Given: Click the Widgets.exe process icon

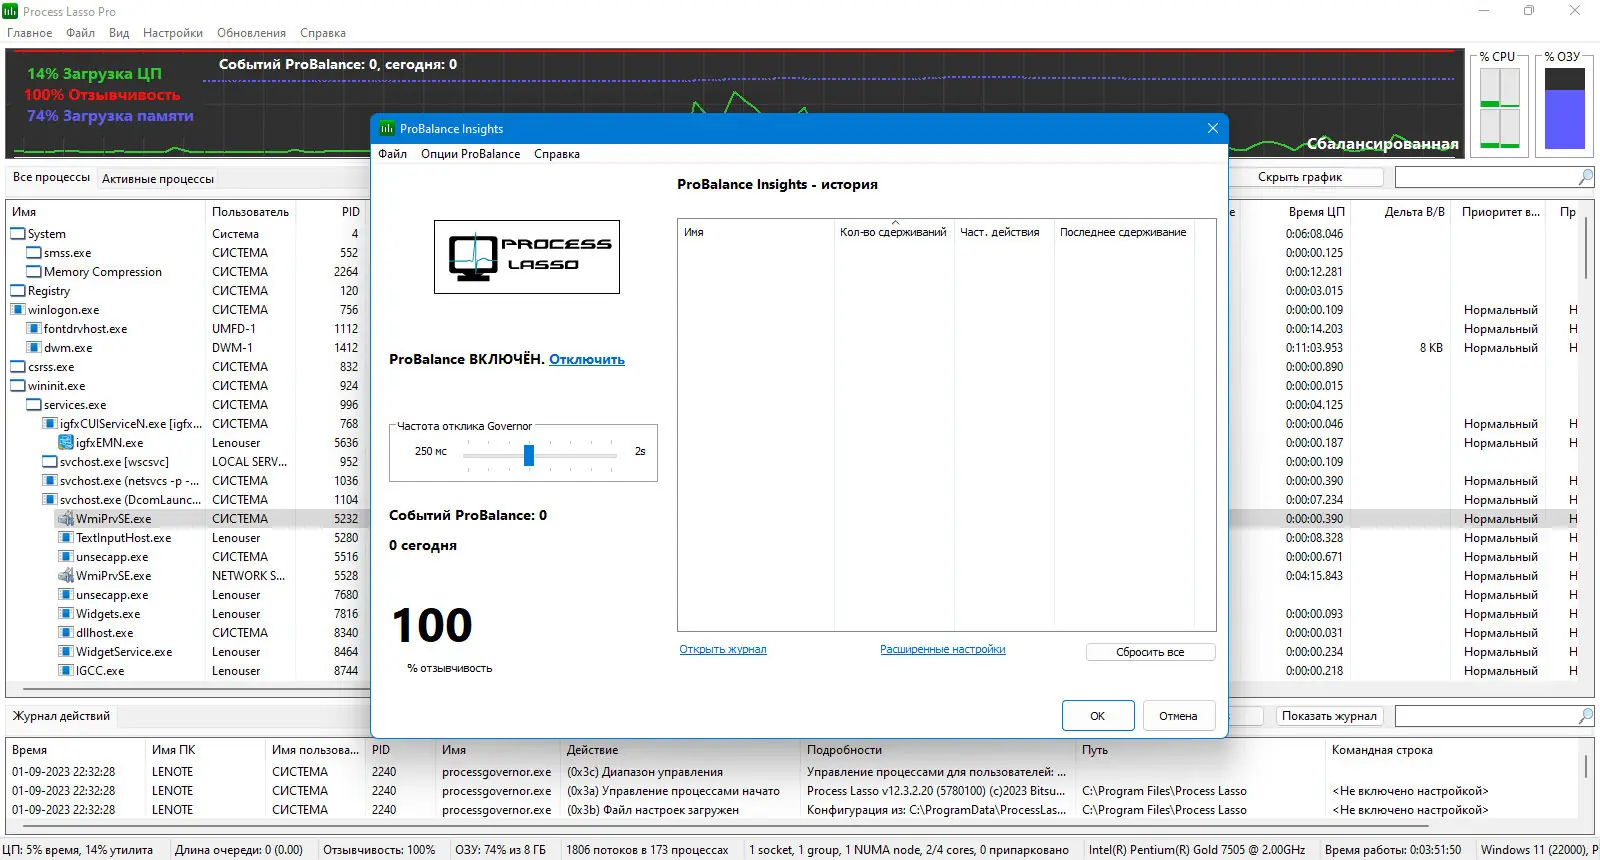Looking at the screenshot, I should pyautogui.click(x=66, y=614).
